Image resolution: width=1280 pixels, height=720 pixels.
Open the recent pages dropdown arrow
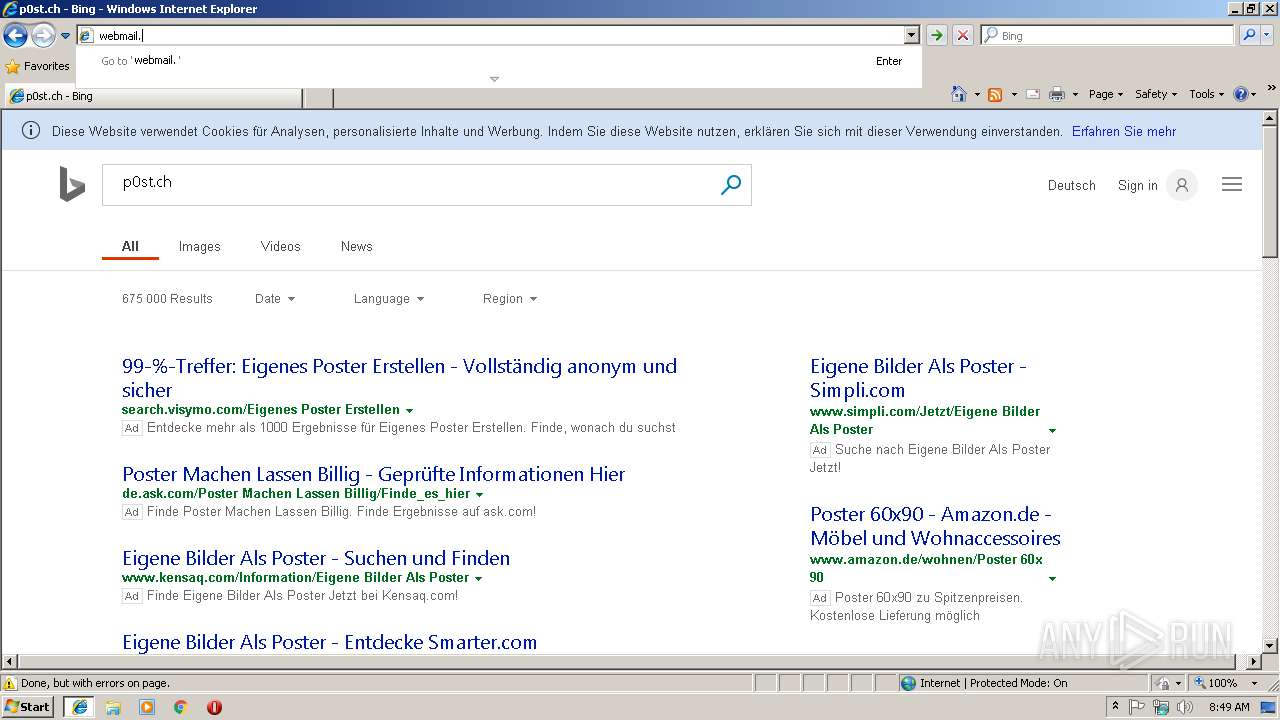65,36
